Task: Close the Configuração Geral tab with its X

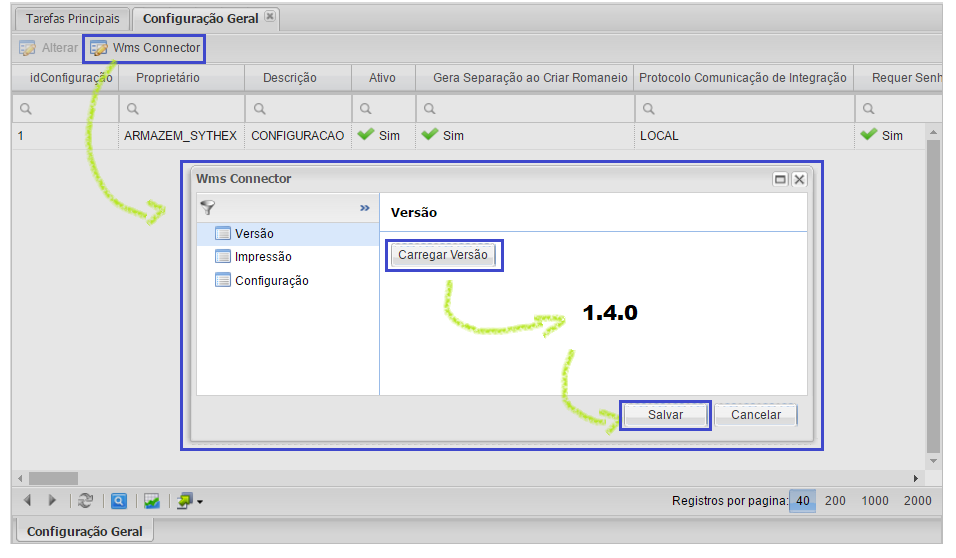Action: click(270, 16)
